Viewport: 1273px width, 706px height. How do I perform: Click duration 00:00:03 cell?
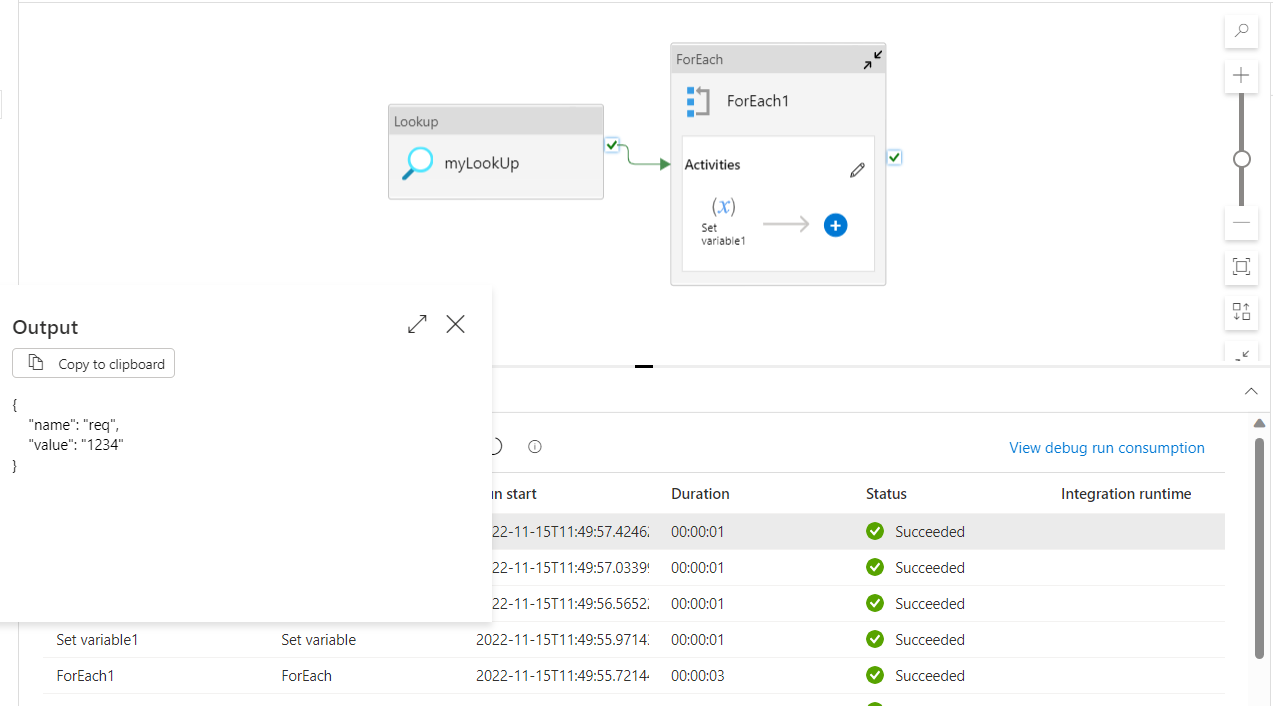tap(698, 676)
